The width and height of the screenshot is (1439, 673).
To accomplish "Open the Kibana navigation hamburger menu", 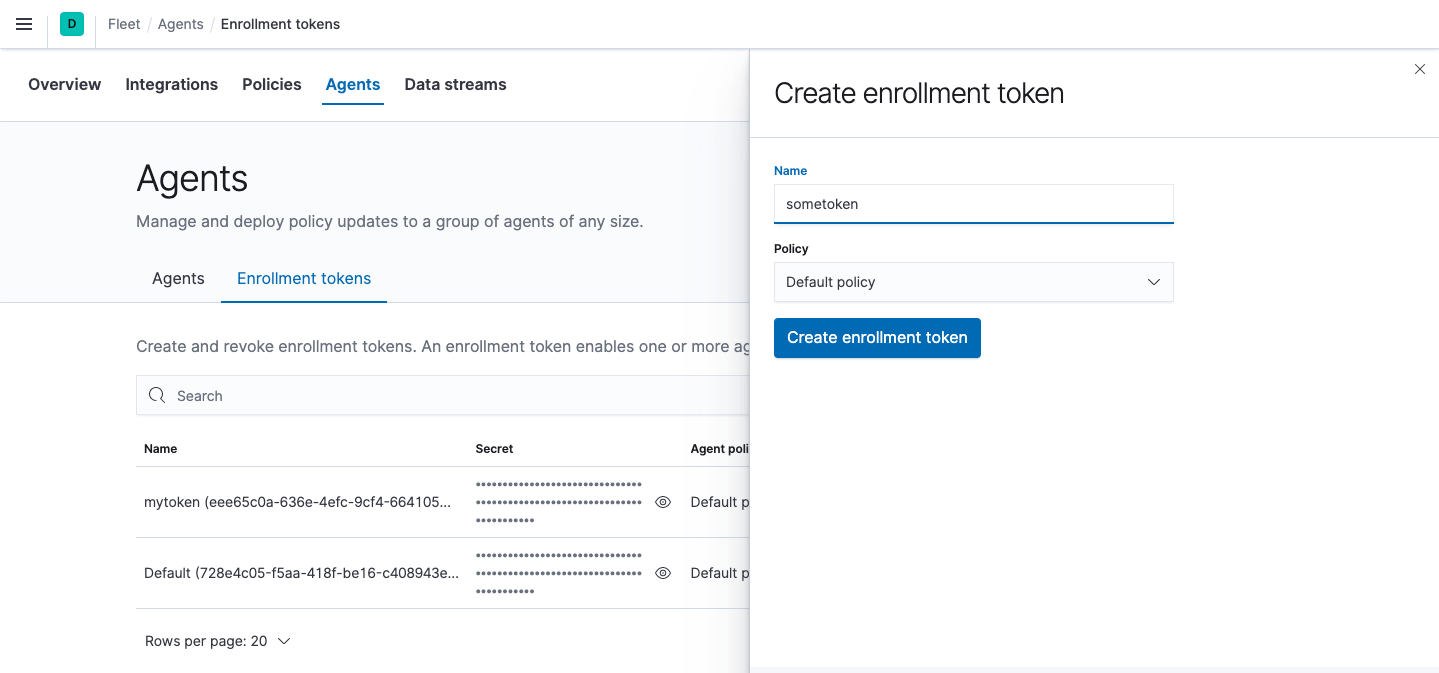I will pos(23,24).
